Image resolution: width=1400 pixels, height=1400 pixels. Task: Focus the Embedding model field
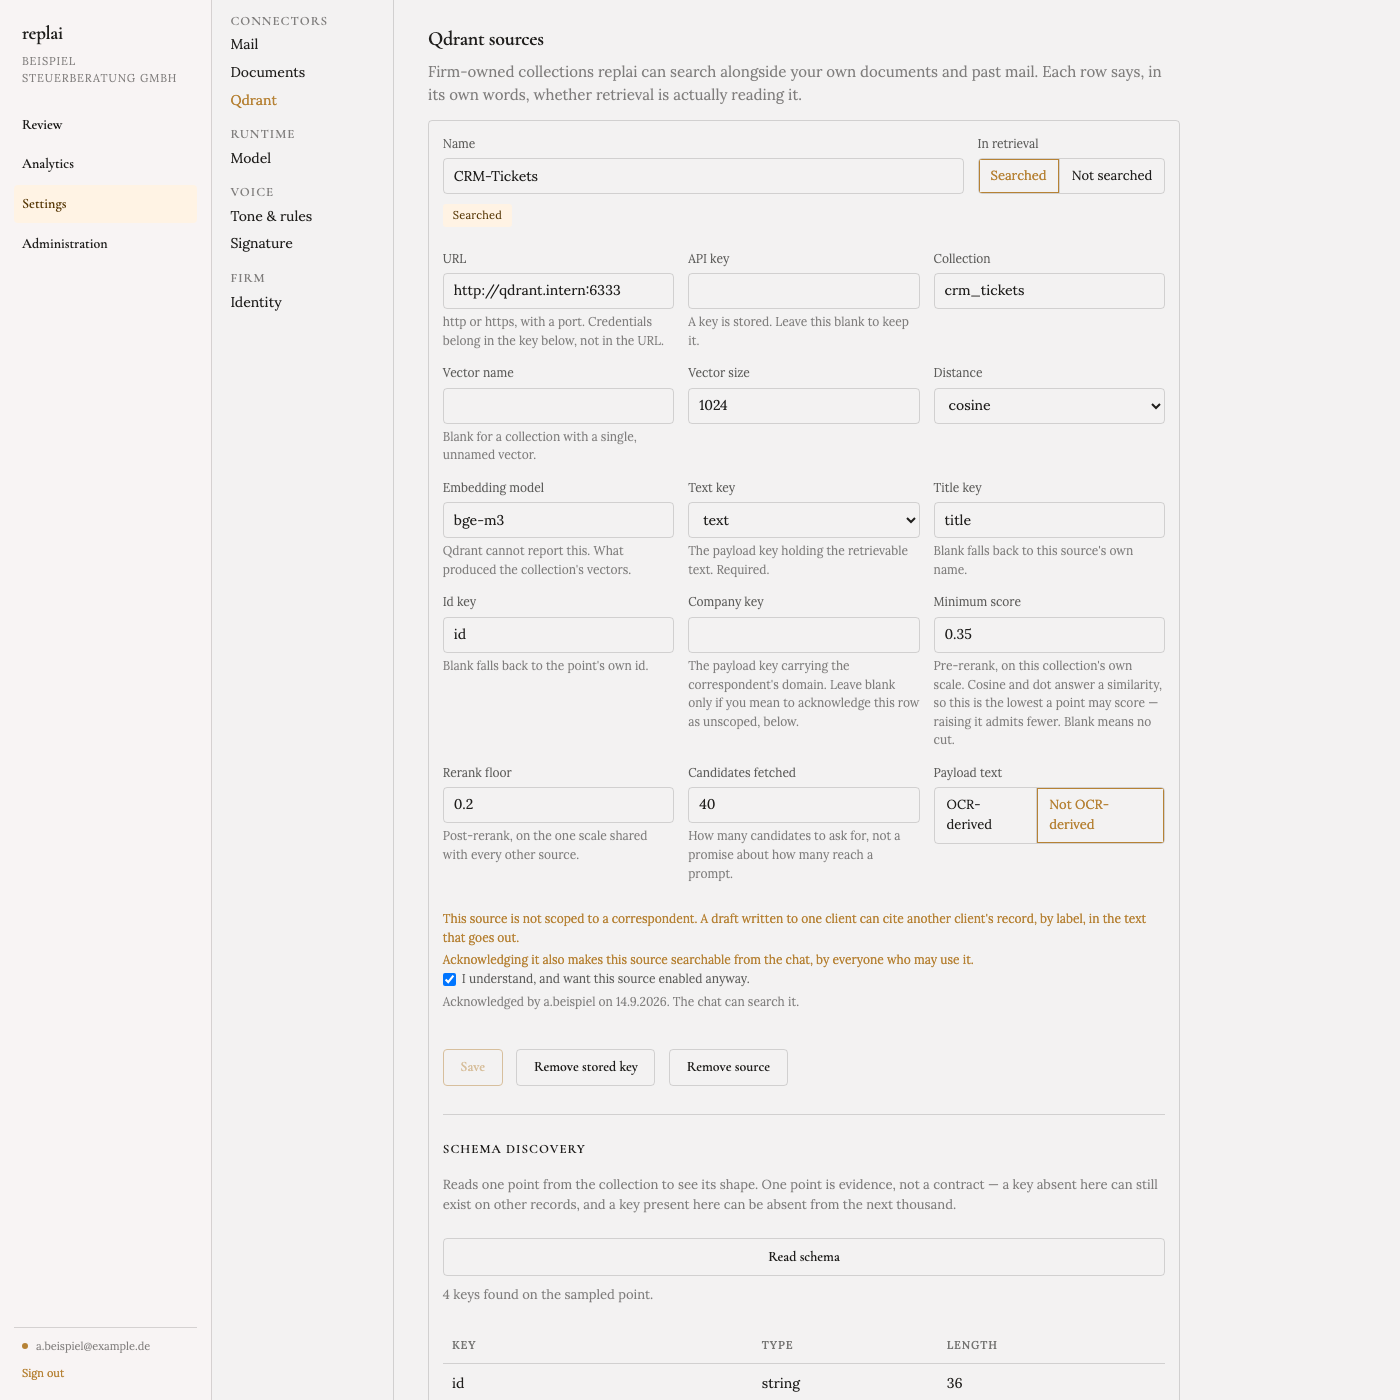click(x=558, y=520)
